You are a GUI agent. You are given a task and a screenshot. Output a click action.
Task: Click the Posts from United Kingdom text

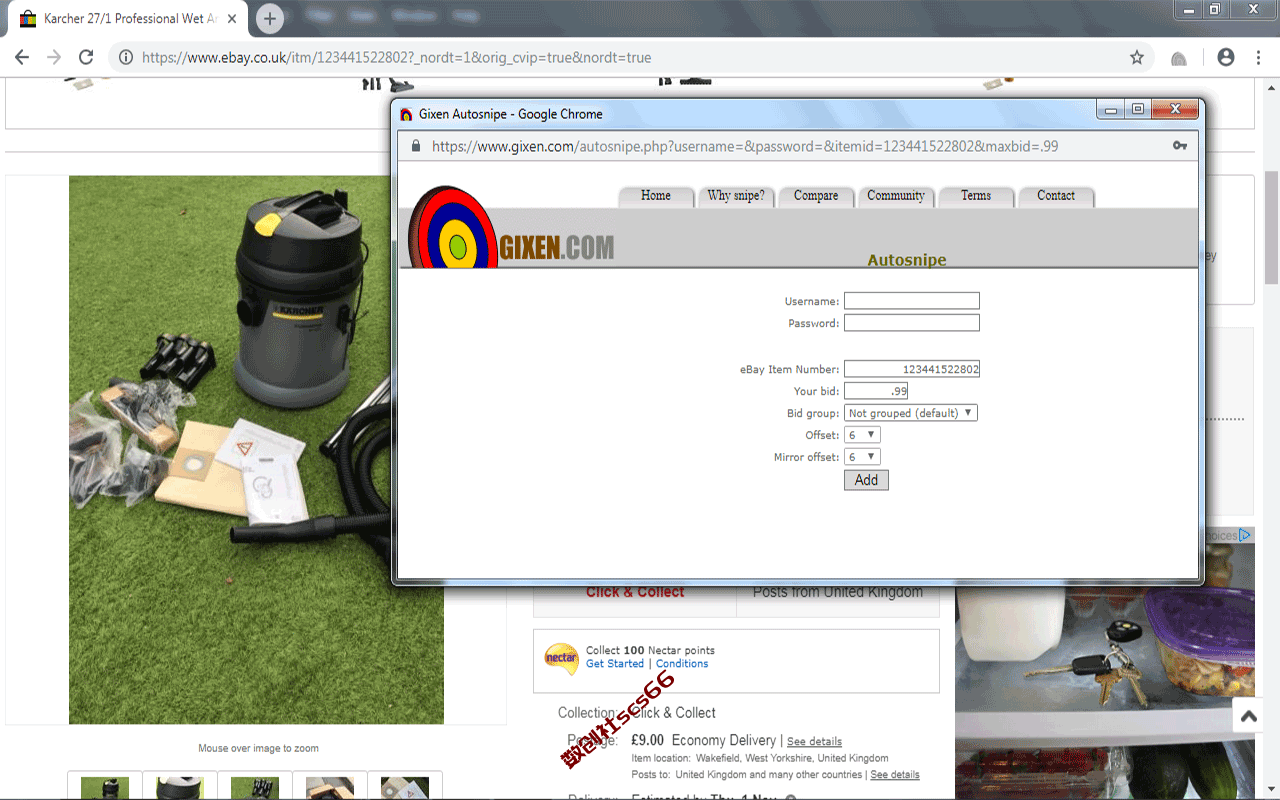click(838, 592)
